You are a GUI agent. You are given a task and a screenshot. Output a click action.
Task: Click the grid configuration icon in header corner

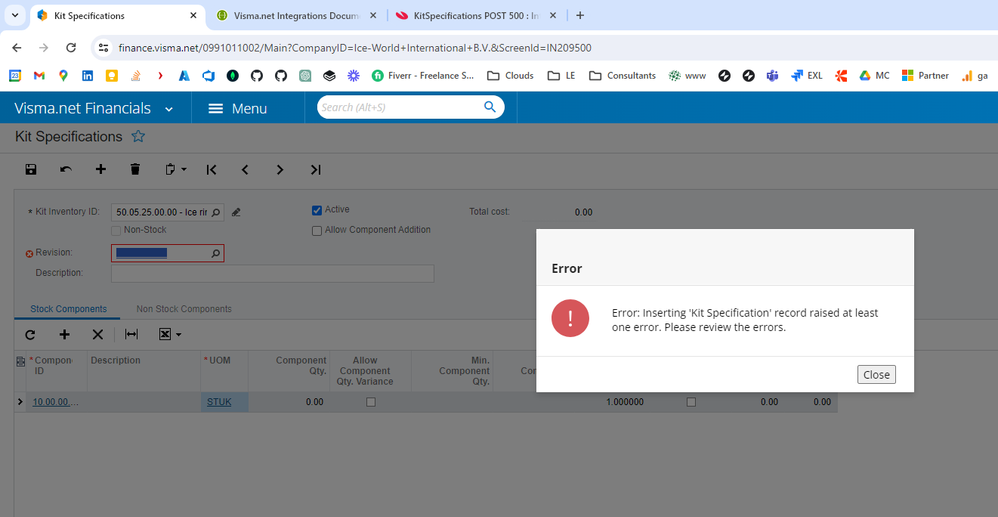[x=20, y=361]
